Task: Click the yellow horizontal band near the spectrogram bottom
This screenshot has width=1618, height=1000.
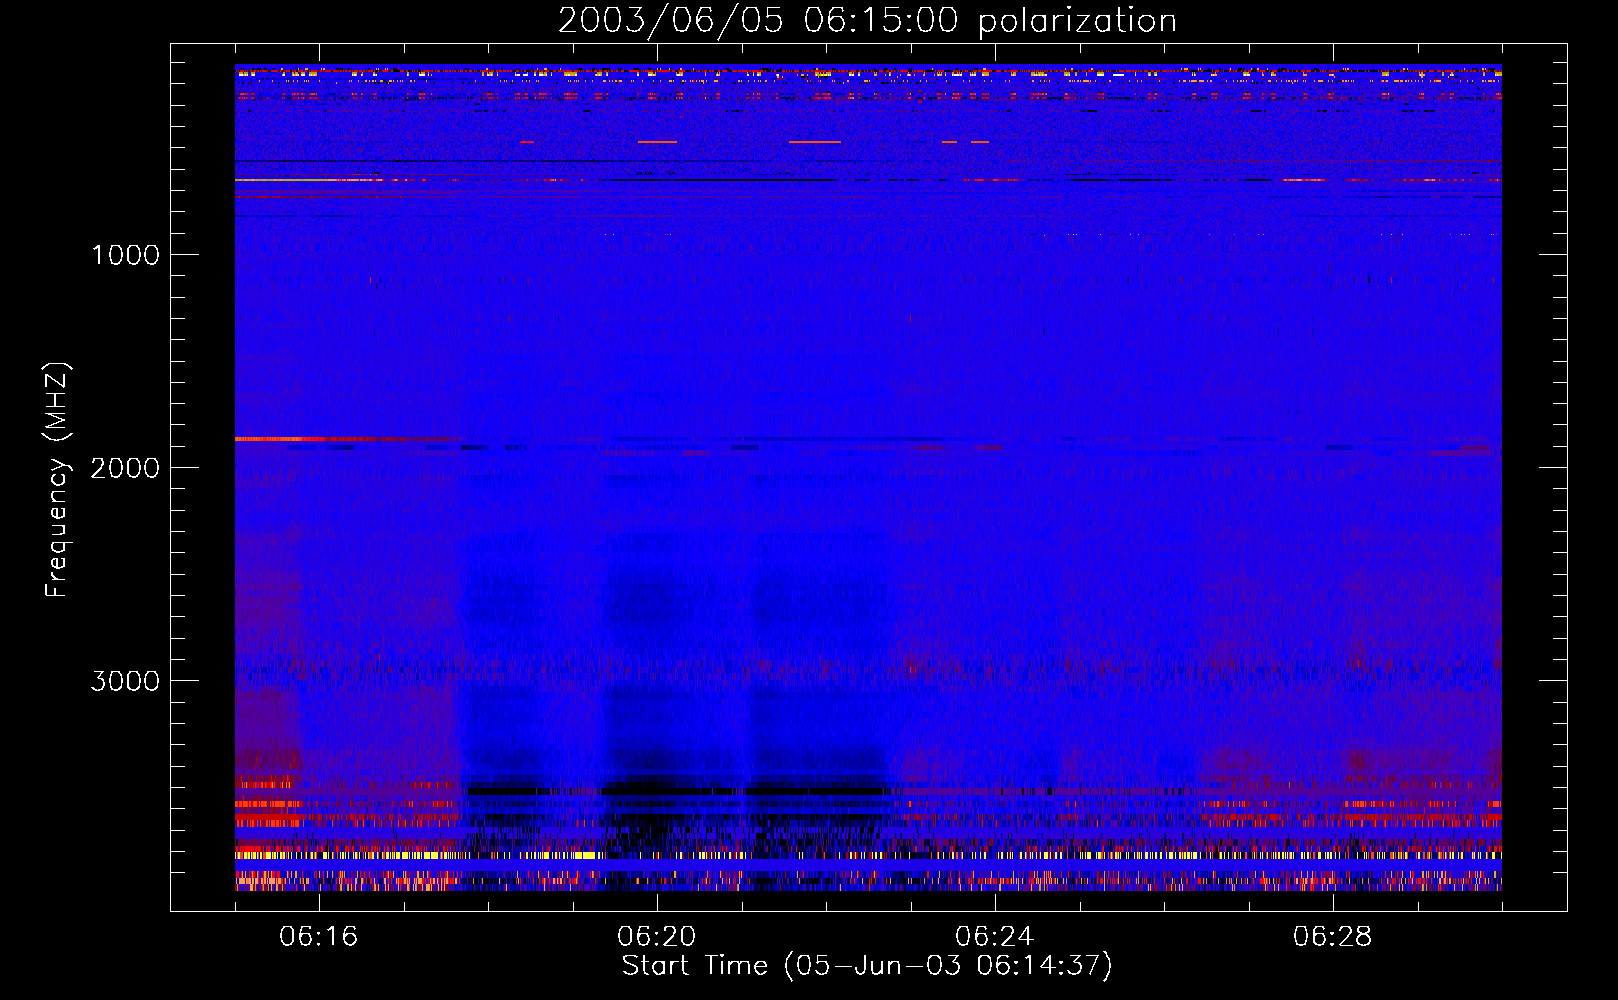Action: (x=868, y=856)
